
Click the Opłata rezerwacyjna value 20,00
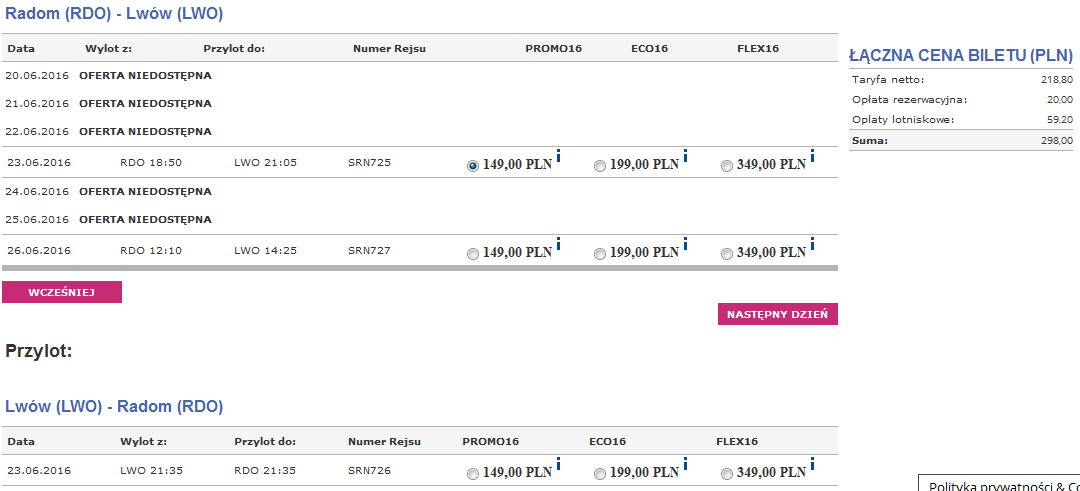click(x=1059, y=100)
